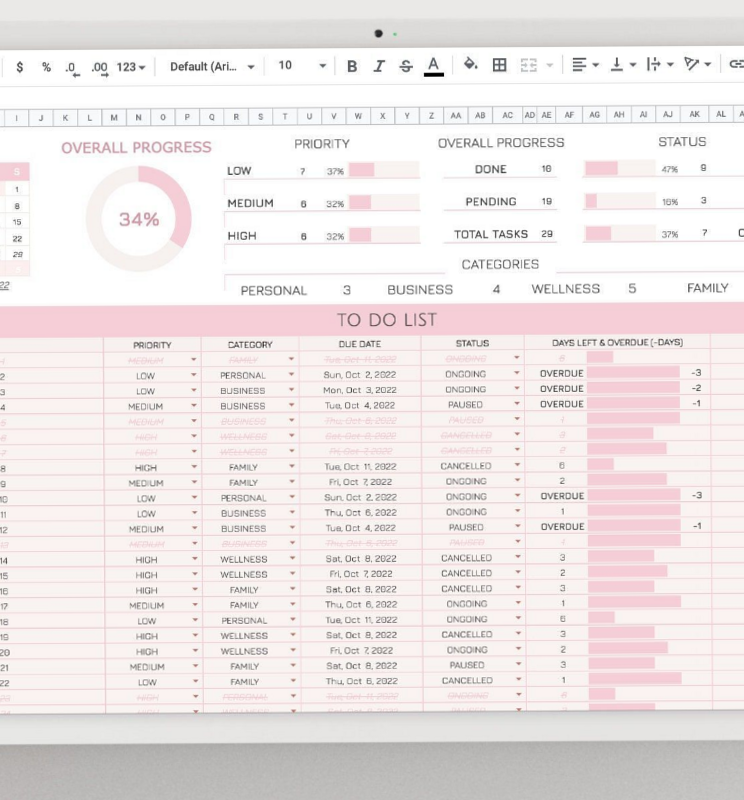Format as currency with dollar icon
This screenshot has width=744, height=800.
[19, 67]
